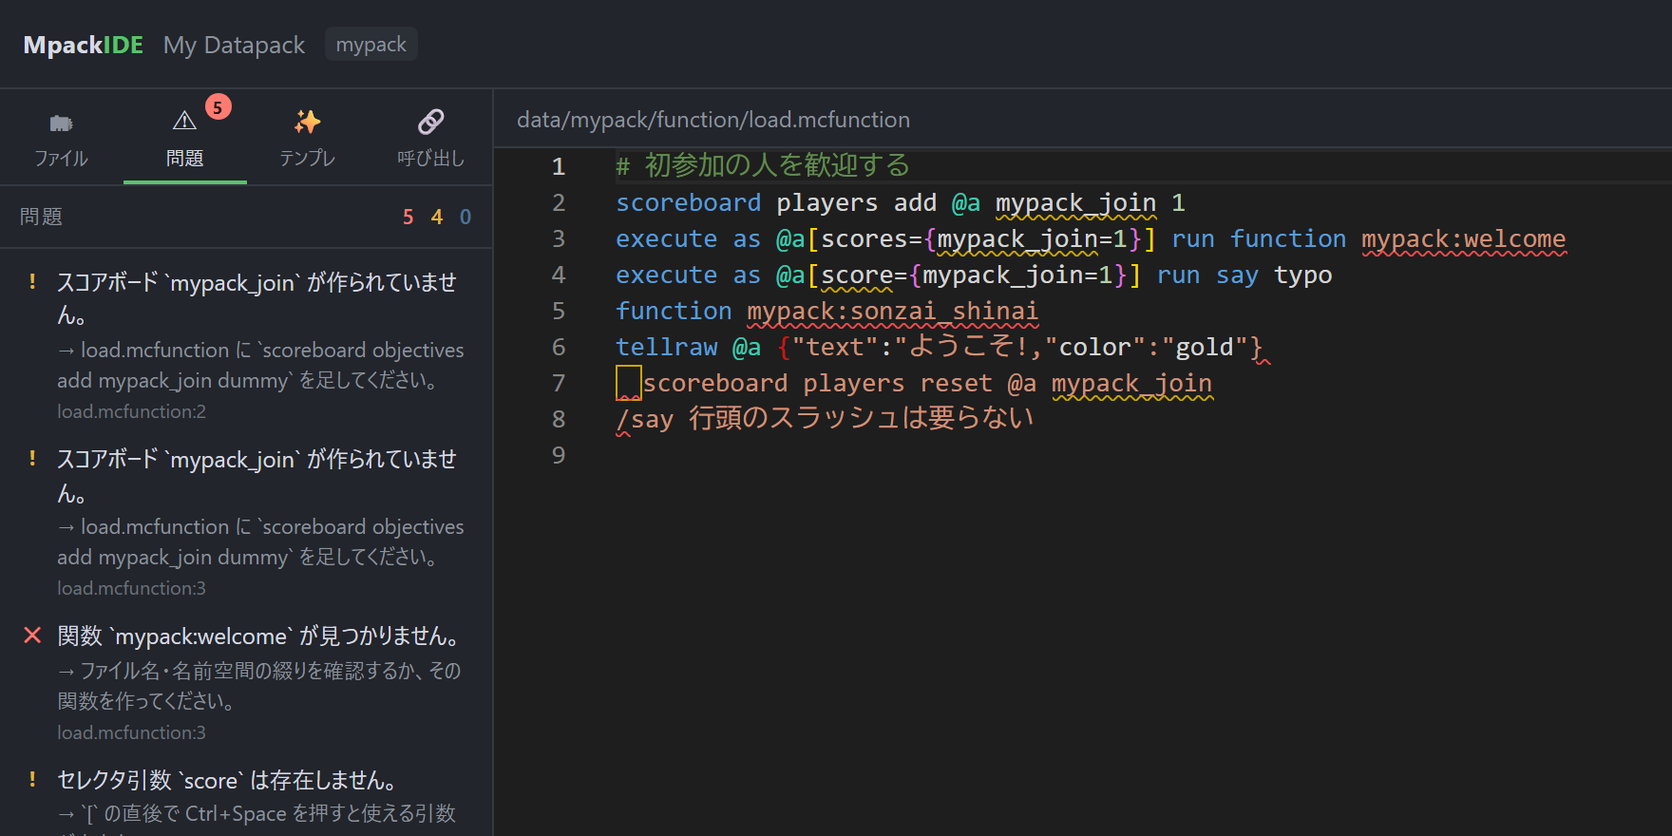Switch to the 問題 tab label
Image resolution: width=1672 pixels, height=836 pixels.
(184, 158)
